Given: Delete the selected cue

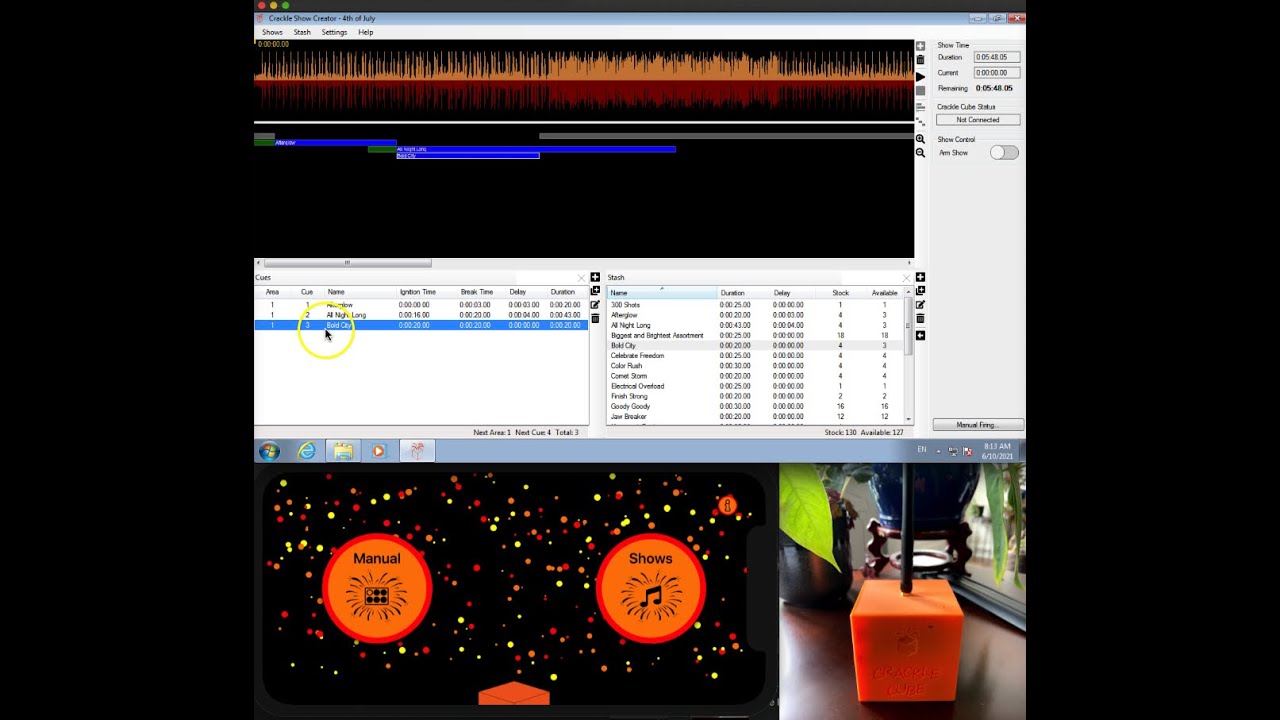Looking at the screenshot, I should pos(595,319).
